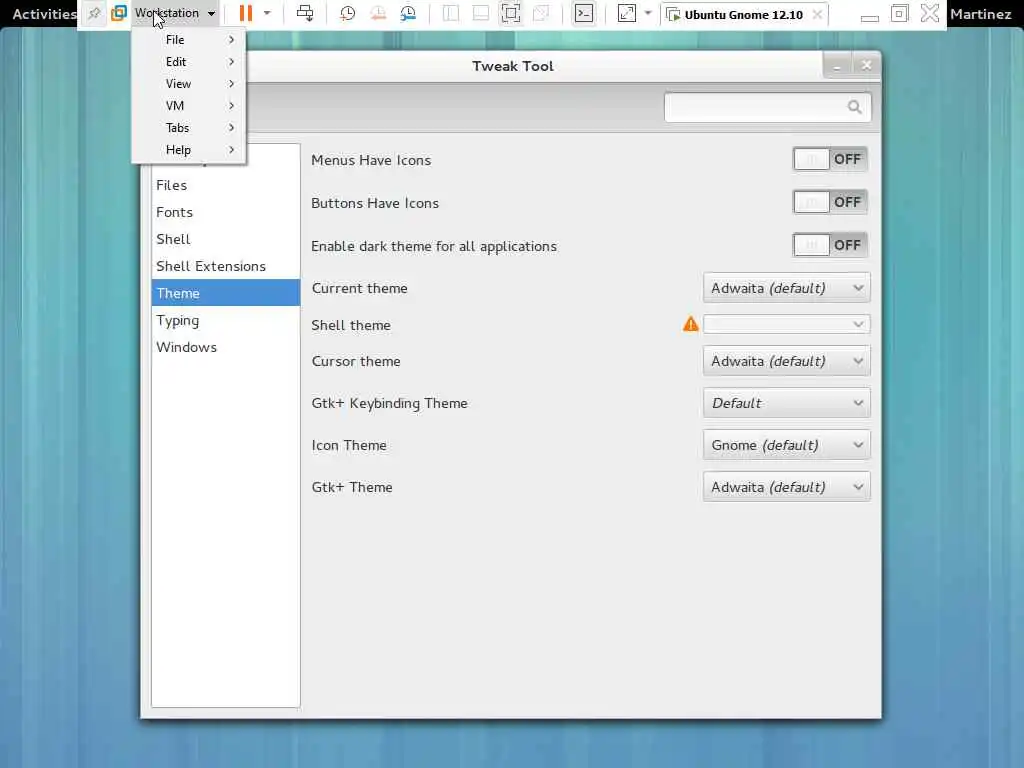The image size is (1024, 768).
Task: Click the send Ctrl+Alt+Del icon
Action: coord(305,13)
